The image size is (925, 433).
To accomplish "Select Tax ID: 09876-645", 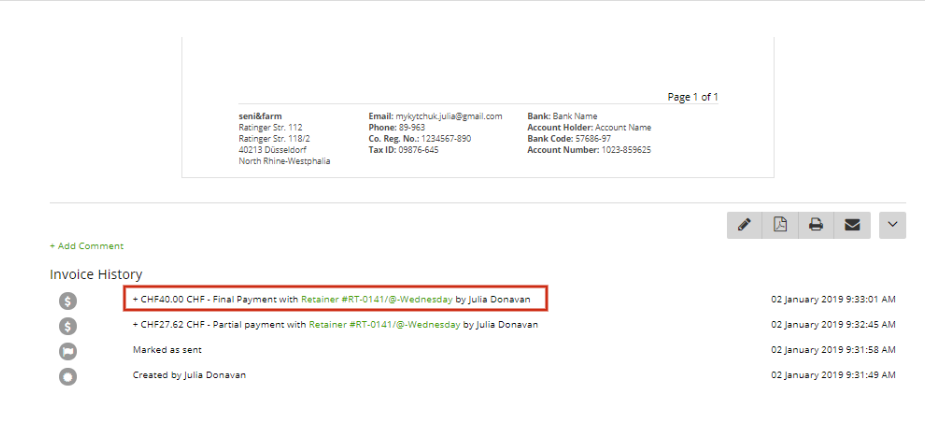I will click(x=404, y=150).
